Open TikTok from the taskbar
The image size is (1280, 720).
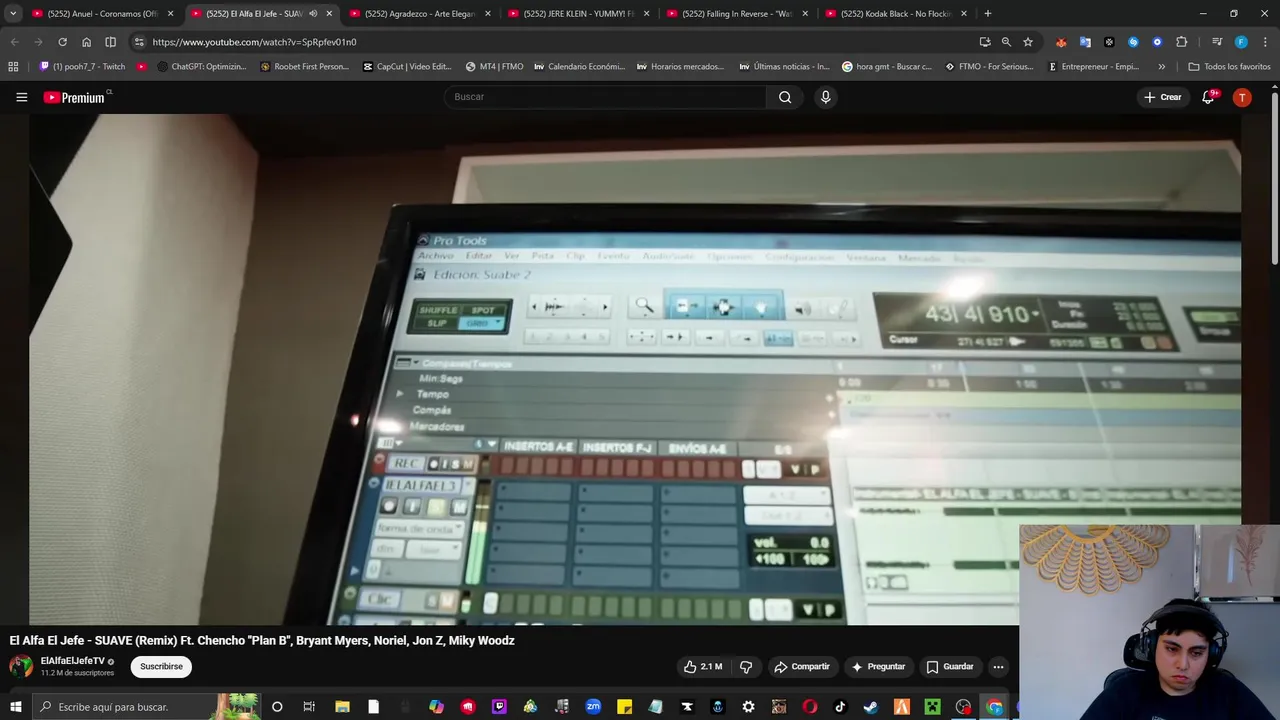(839, 707)
